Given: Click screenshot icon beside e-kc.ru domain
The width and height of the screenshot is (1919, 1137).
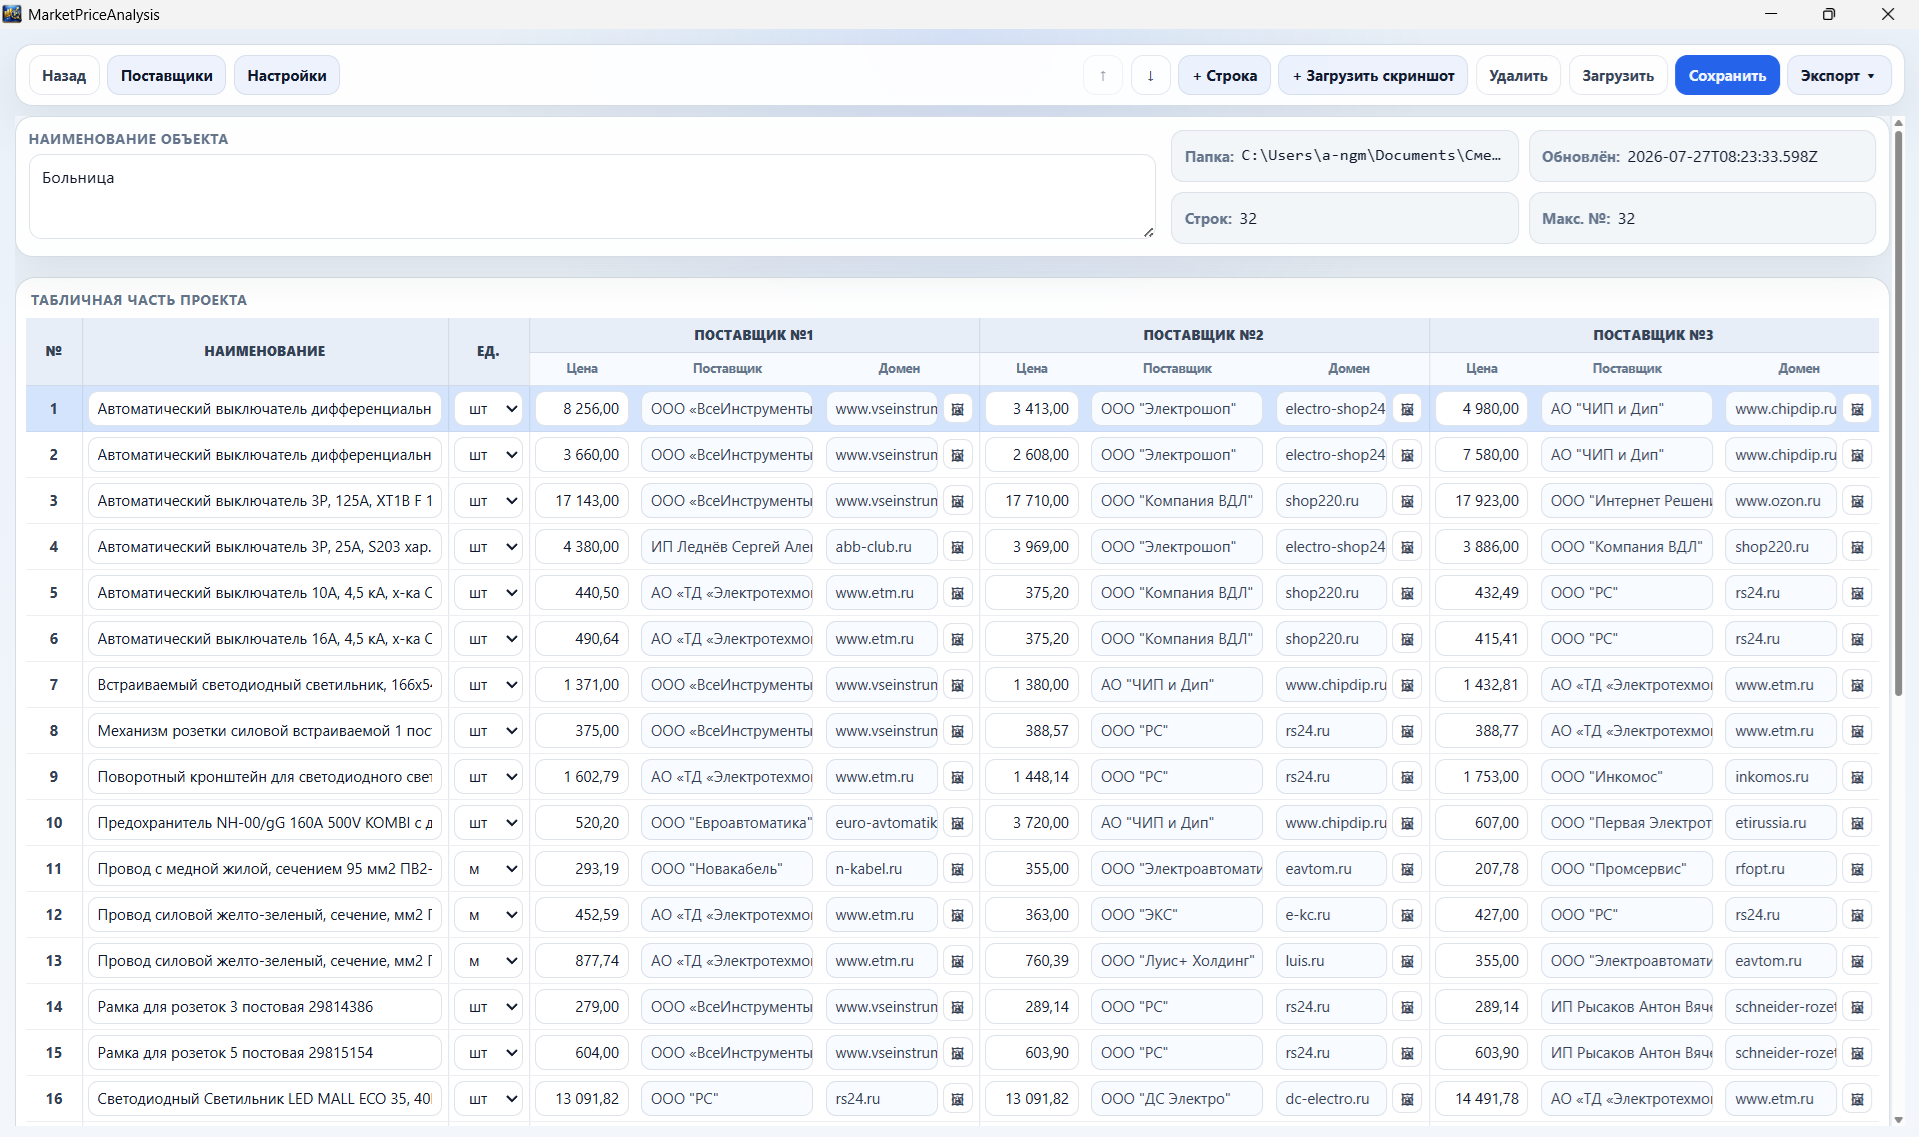Looking at the screenshot, I should coord(1407,915).
